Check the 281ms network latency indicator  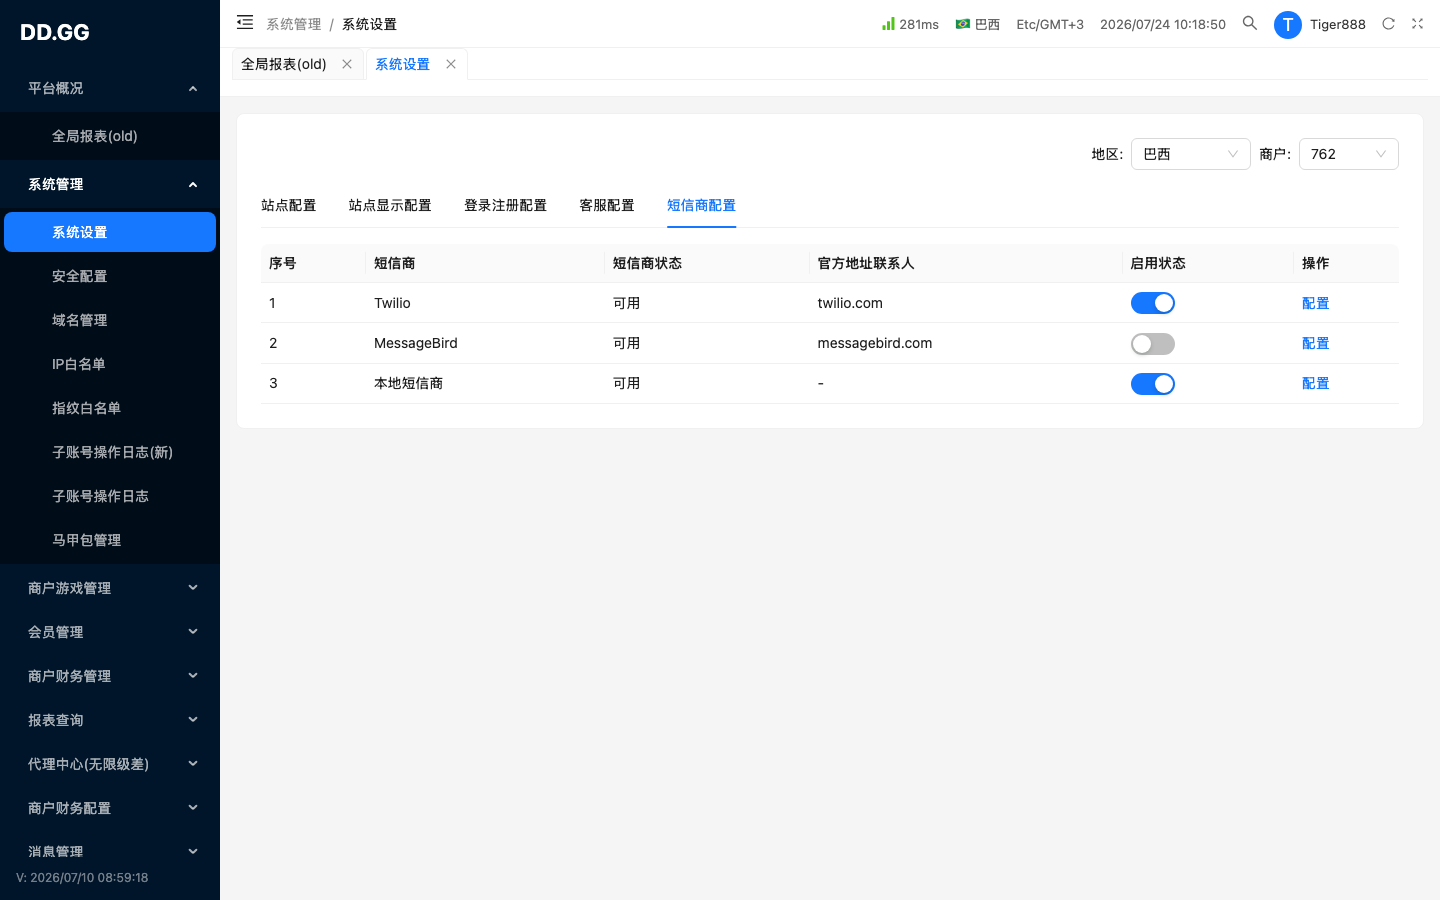click(910, 24)
